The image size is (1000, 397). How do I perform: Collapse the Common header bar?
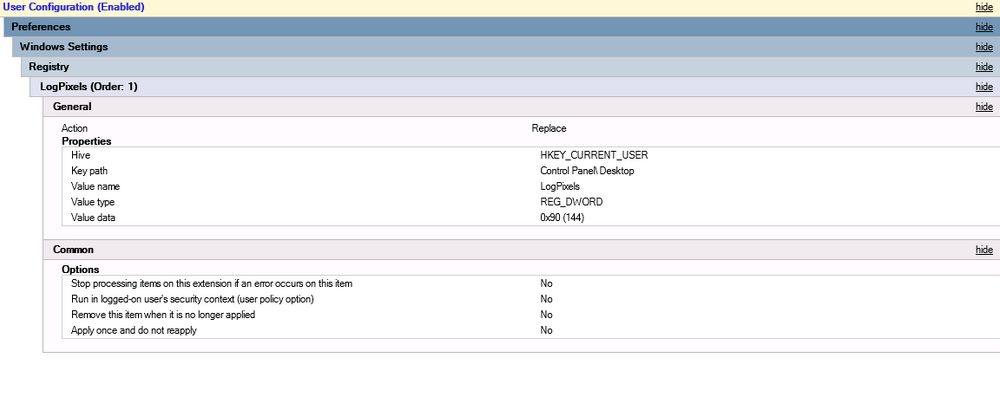(521, 250)
